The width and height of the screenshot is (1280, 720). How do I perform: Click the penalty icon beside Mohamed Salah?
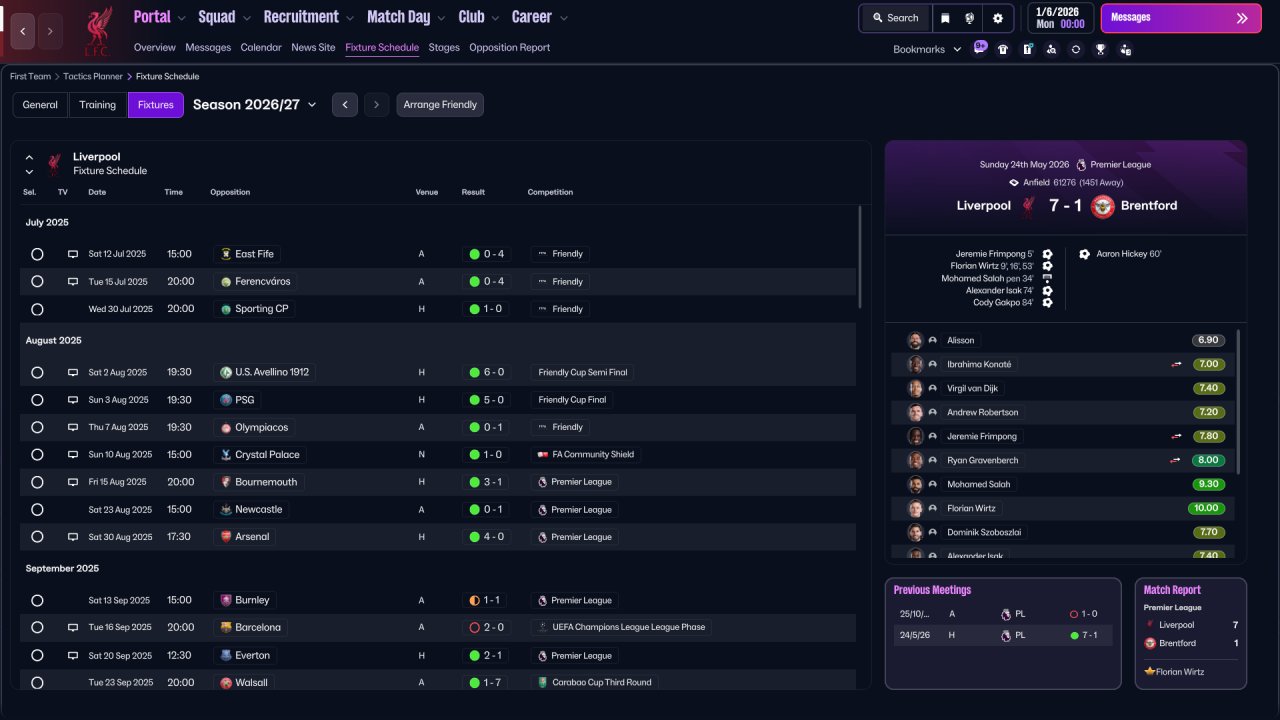(x=1047, y=279)
